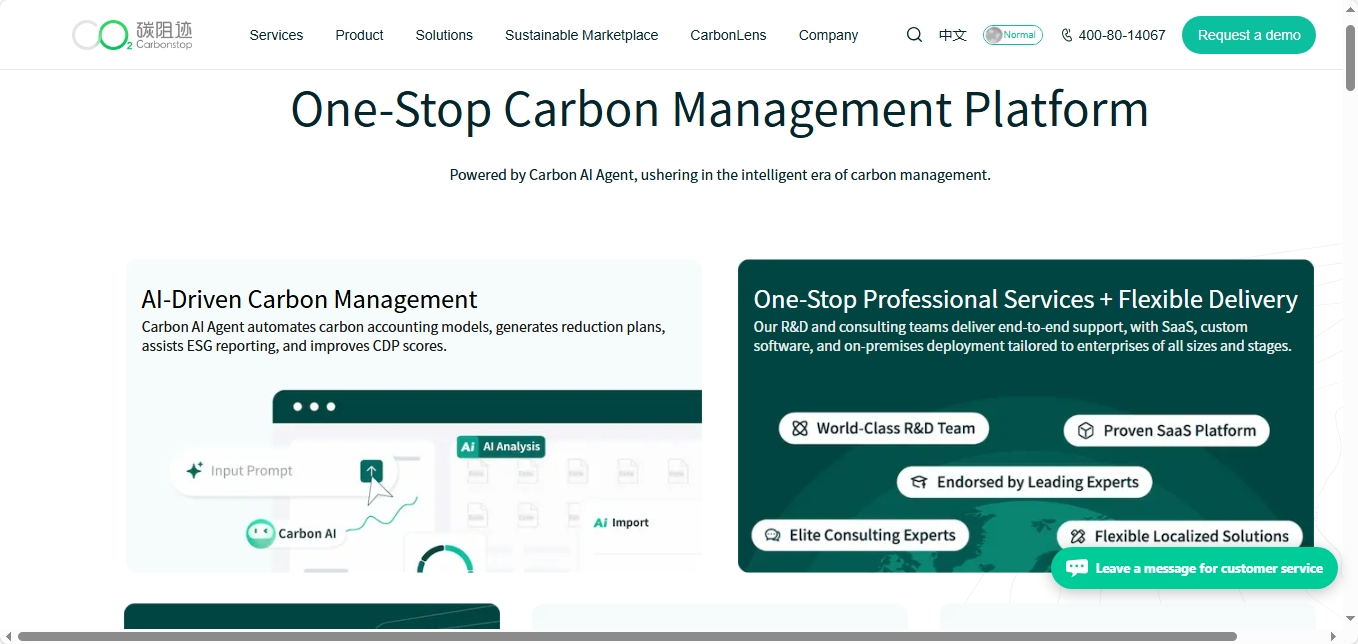Viewport: 1358px width, 644px height.
Task: Click the horizontal scrollbar at bottom
Action: (x=627, y=636)
